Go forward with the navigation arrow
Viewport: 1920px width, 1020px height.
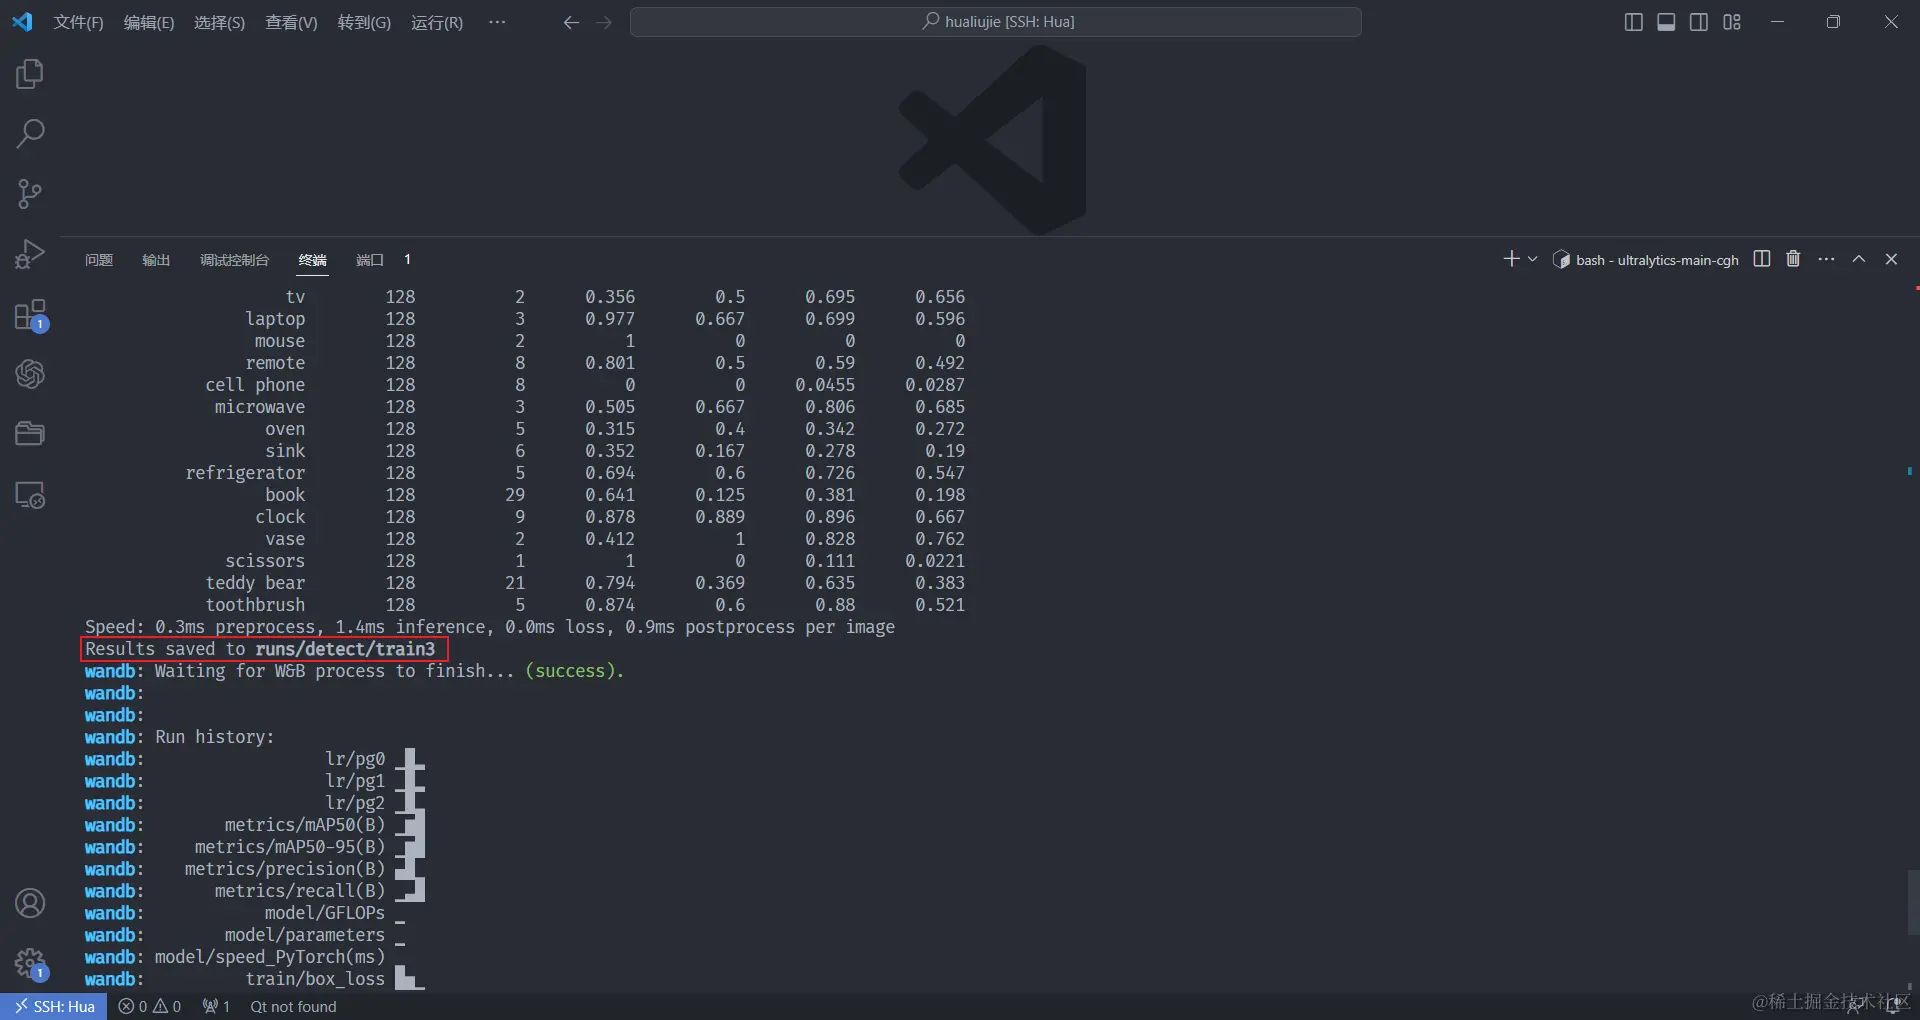(604, 22)
